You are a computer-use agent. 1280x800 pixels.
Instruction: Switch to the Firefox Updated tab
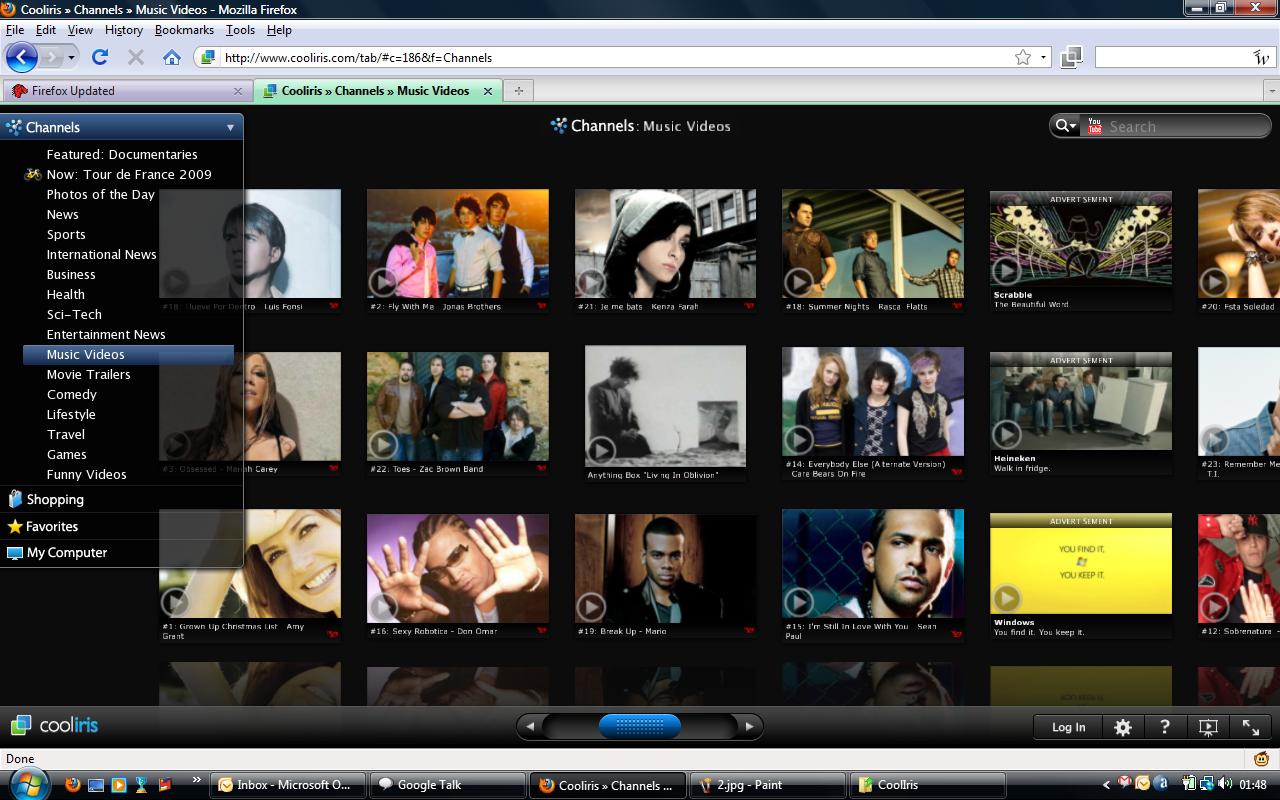pos(120,90)
